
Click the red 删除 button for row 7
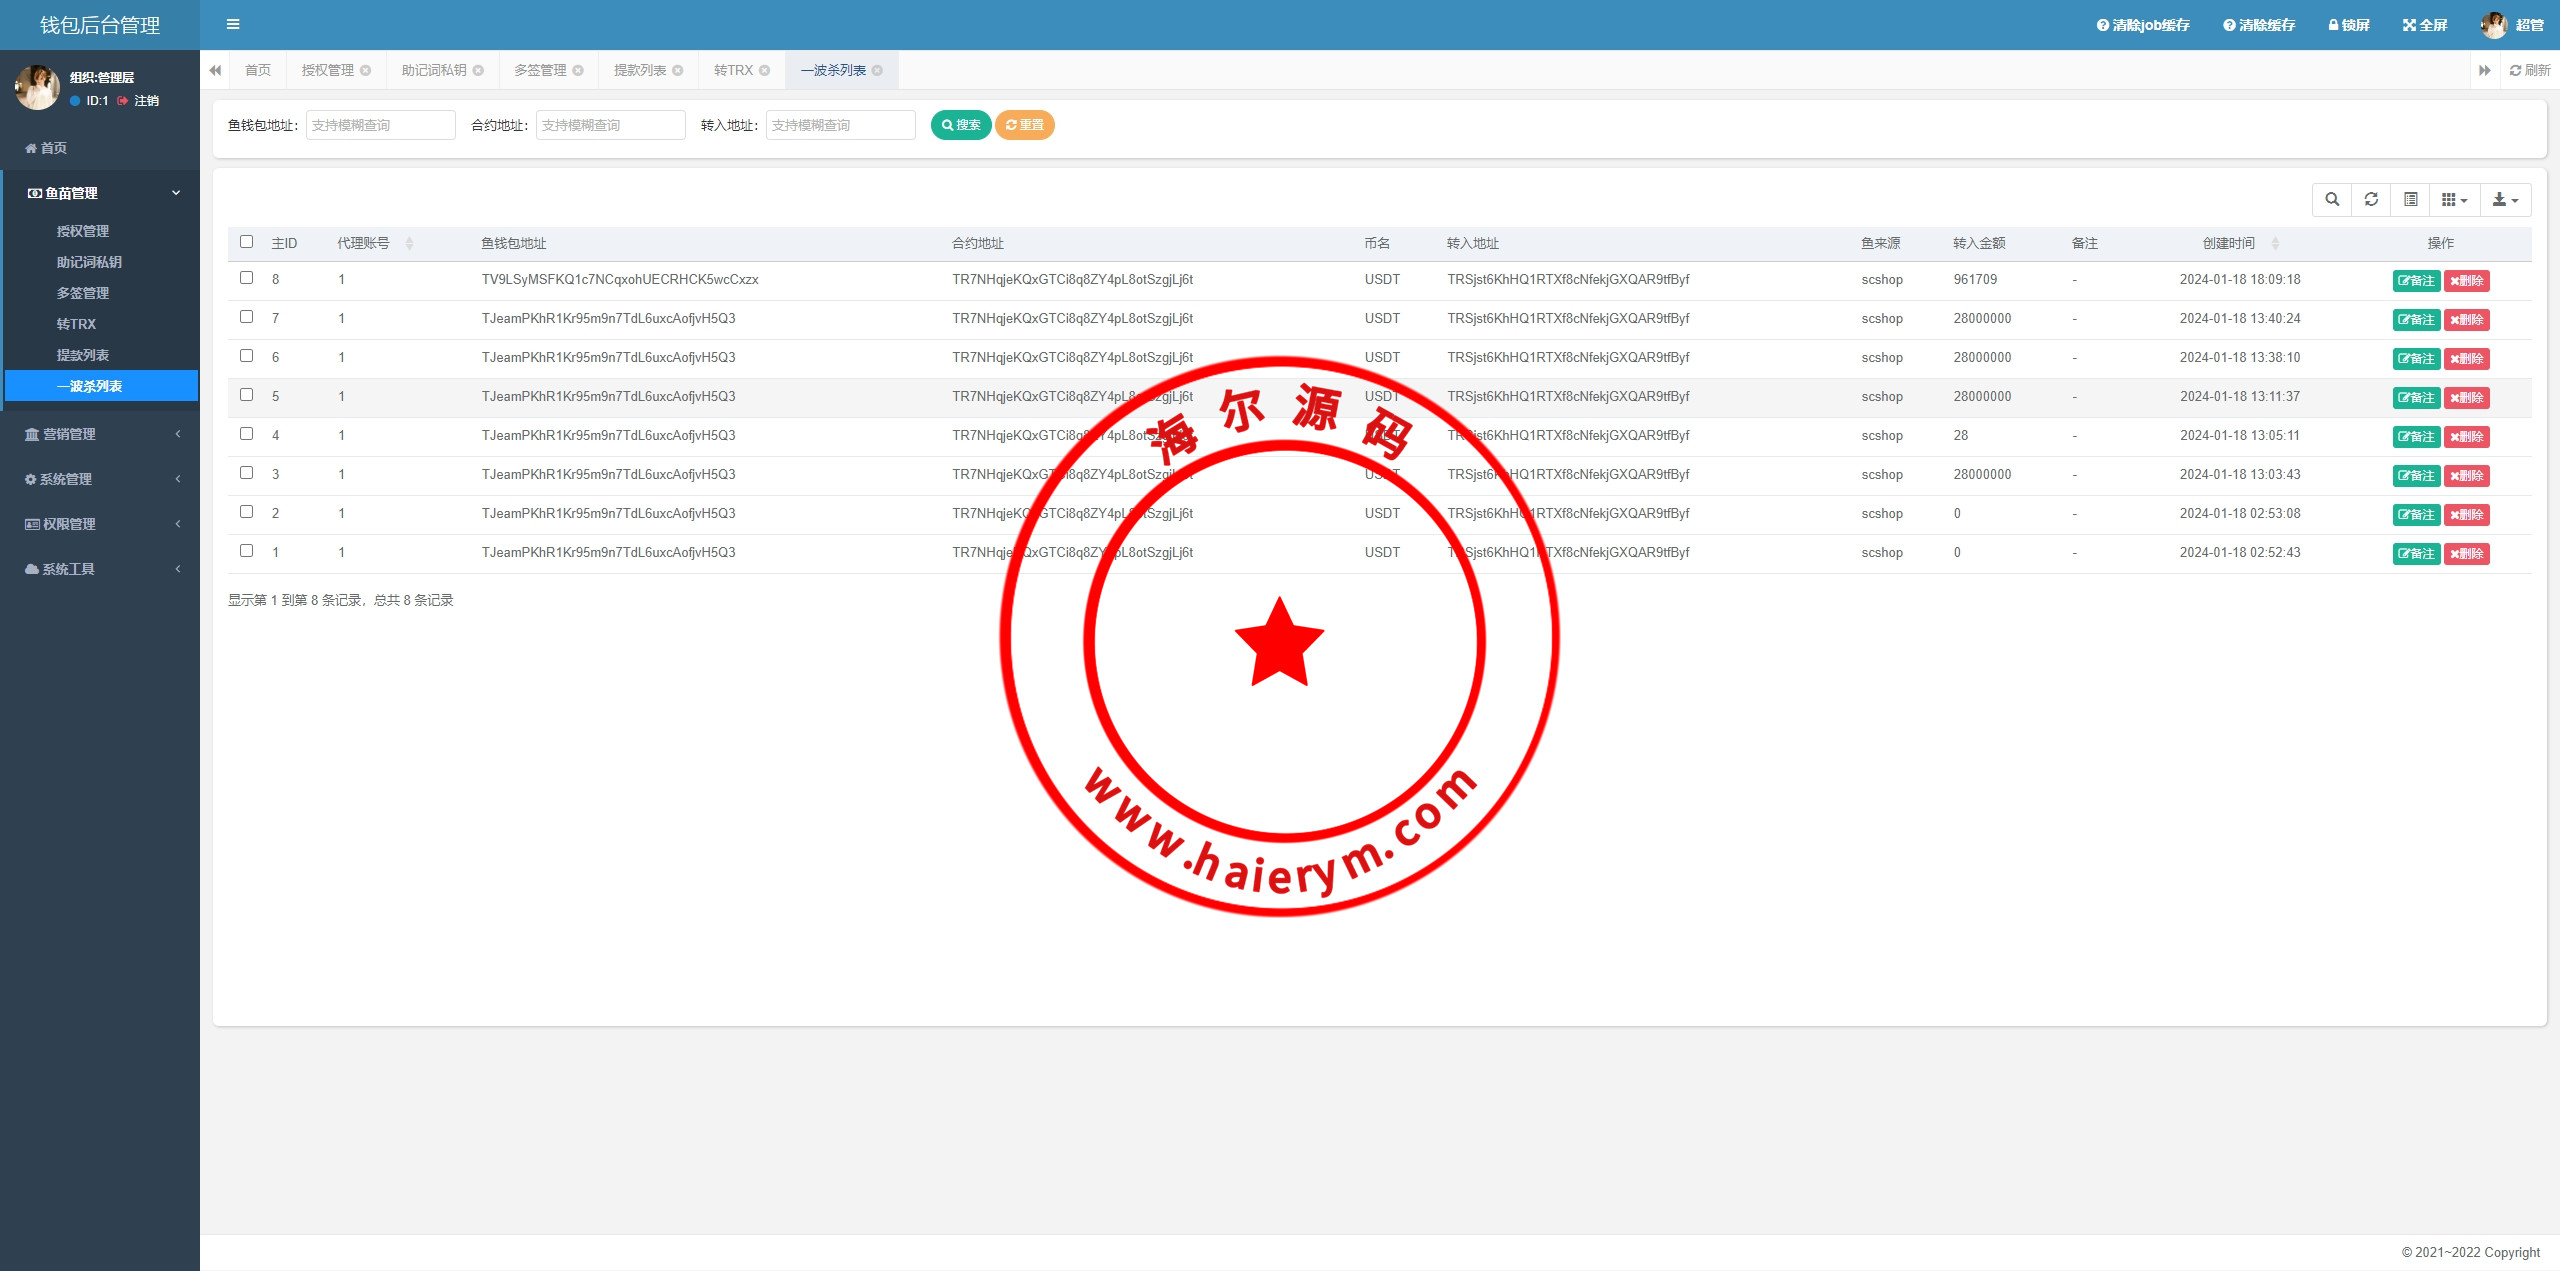[x=2466, y=320]
